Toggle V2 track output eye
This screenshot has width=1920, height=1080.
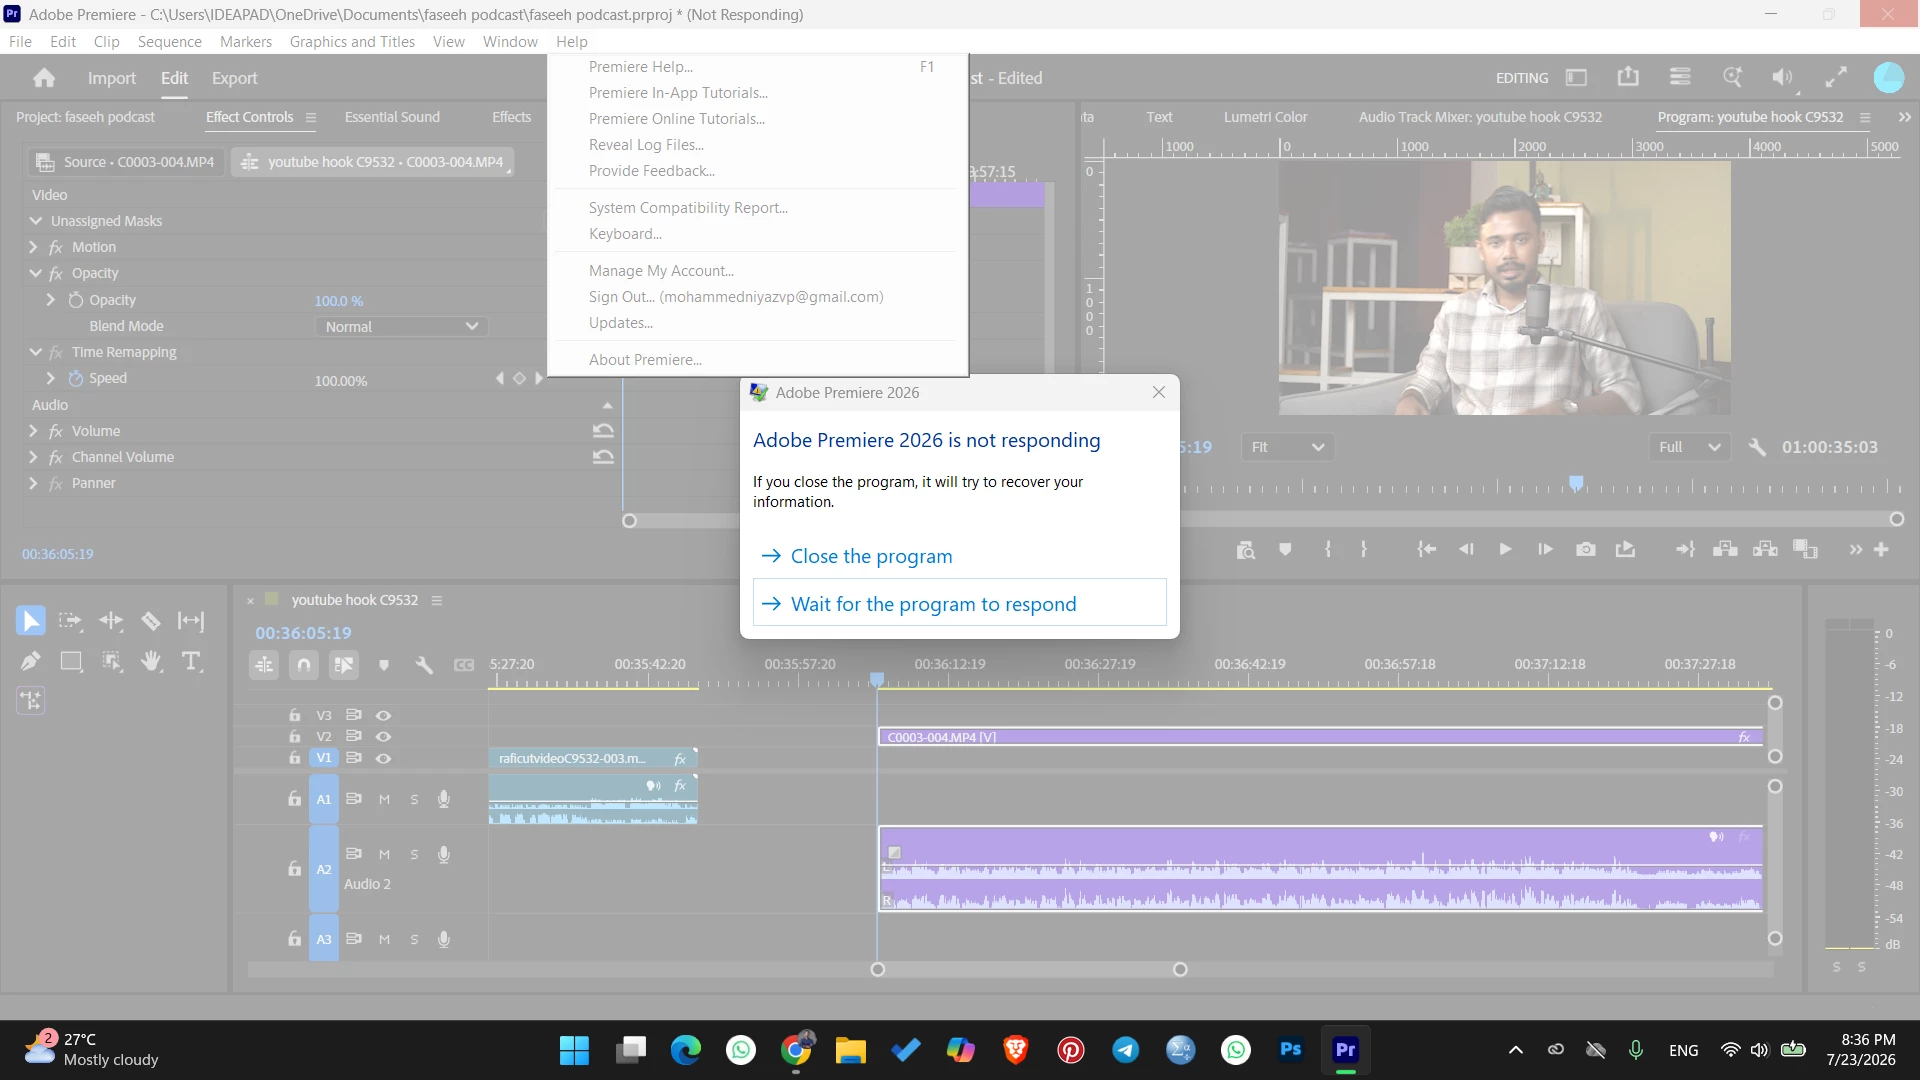[383, 736]
